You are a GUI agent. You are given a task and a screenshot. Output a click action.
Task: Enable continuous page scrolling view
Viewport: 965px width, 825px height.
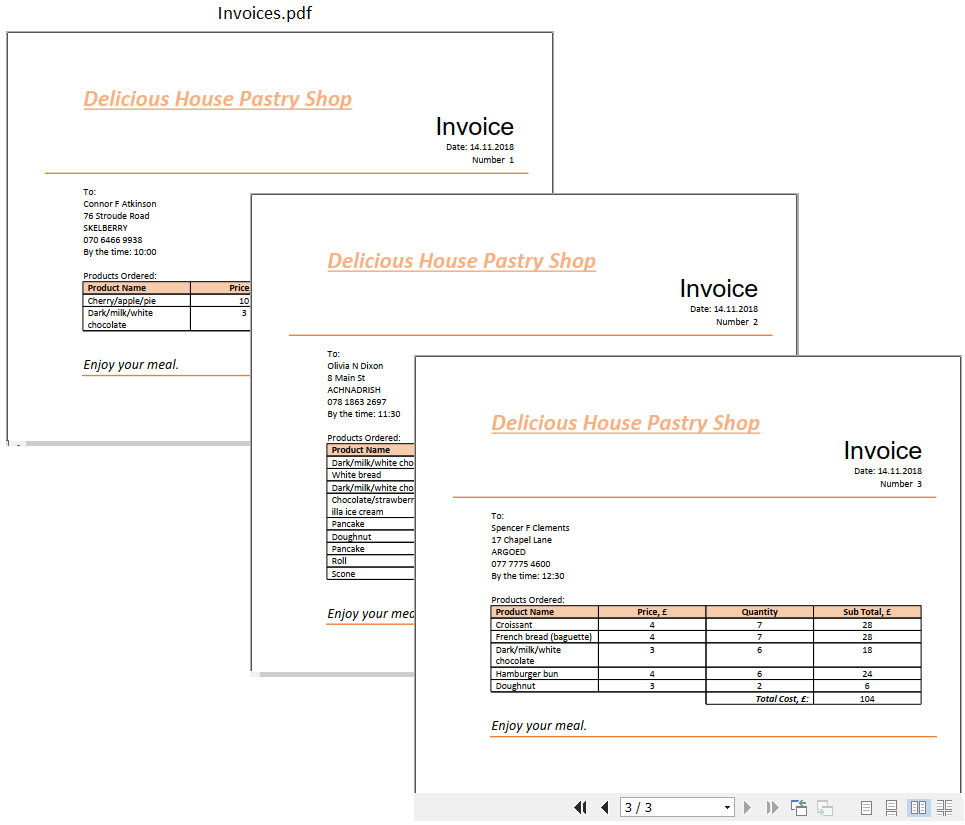(892, 807)
